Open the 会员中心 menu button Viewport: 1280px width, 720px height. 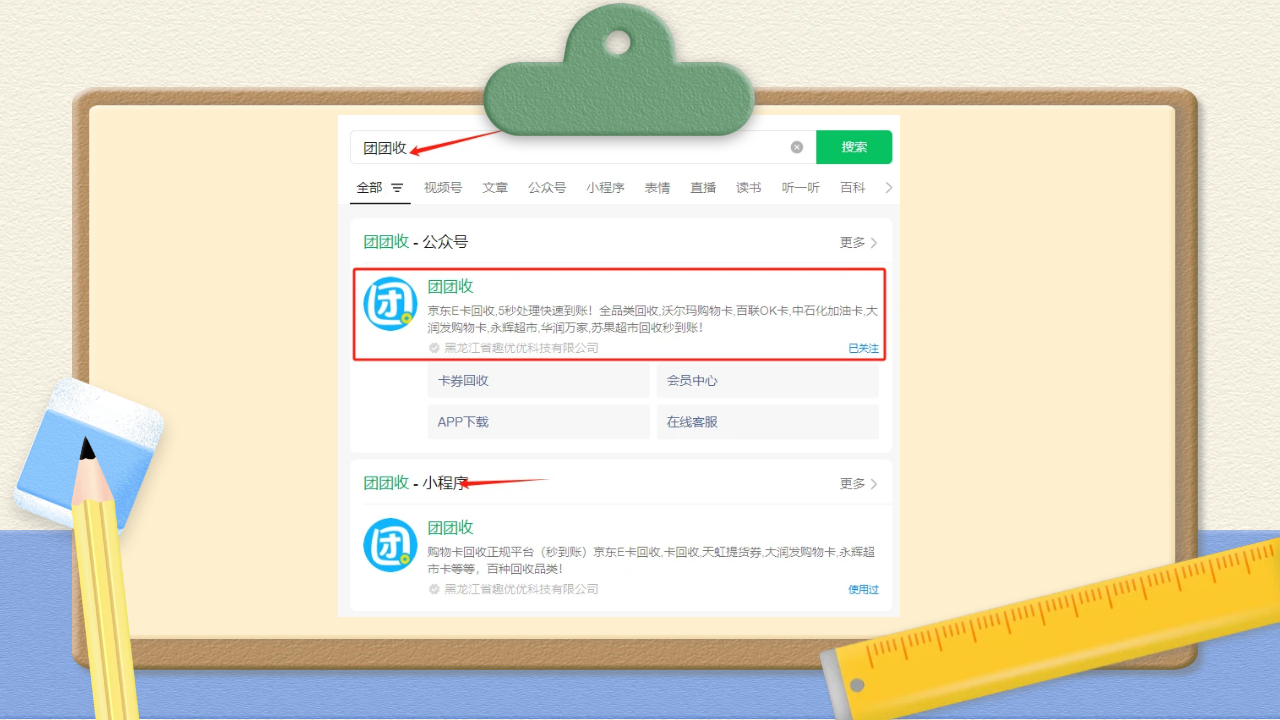point(768,381)
